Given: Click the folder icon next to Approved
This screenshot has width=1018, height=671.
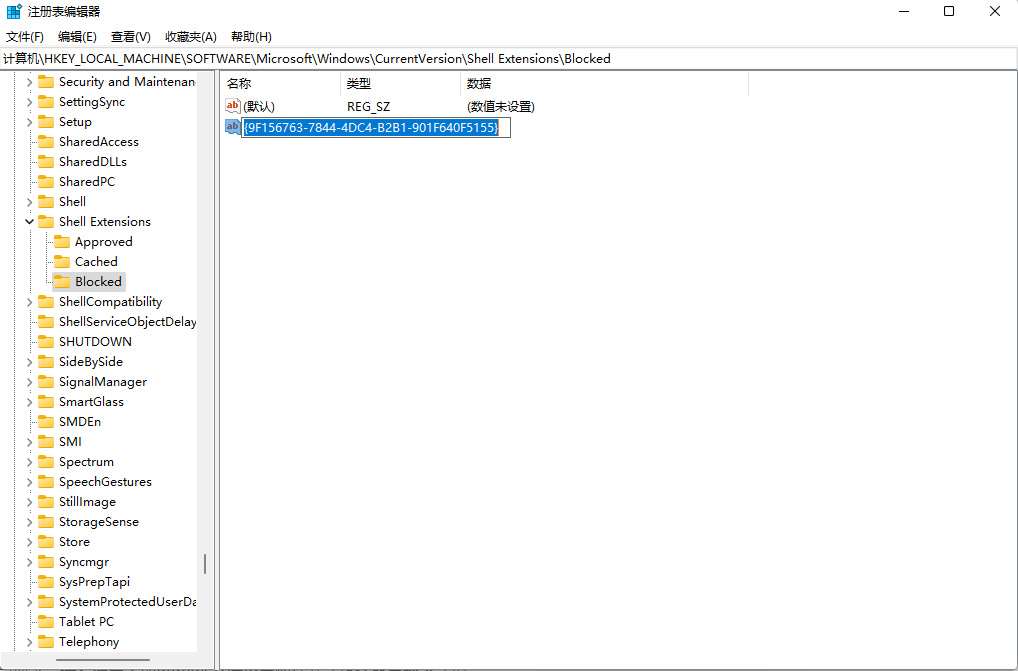Looking at the screenshot, I should click(62, 242).
